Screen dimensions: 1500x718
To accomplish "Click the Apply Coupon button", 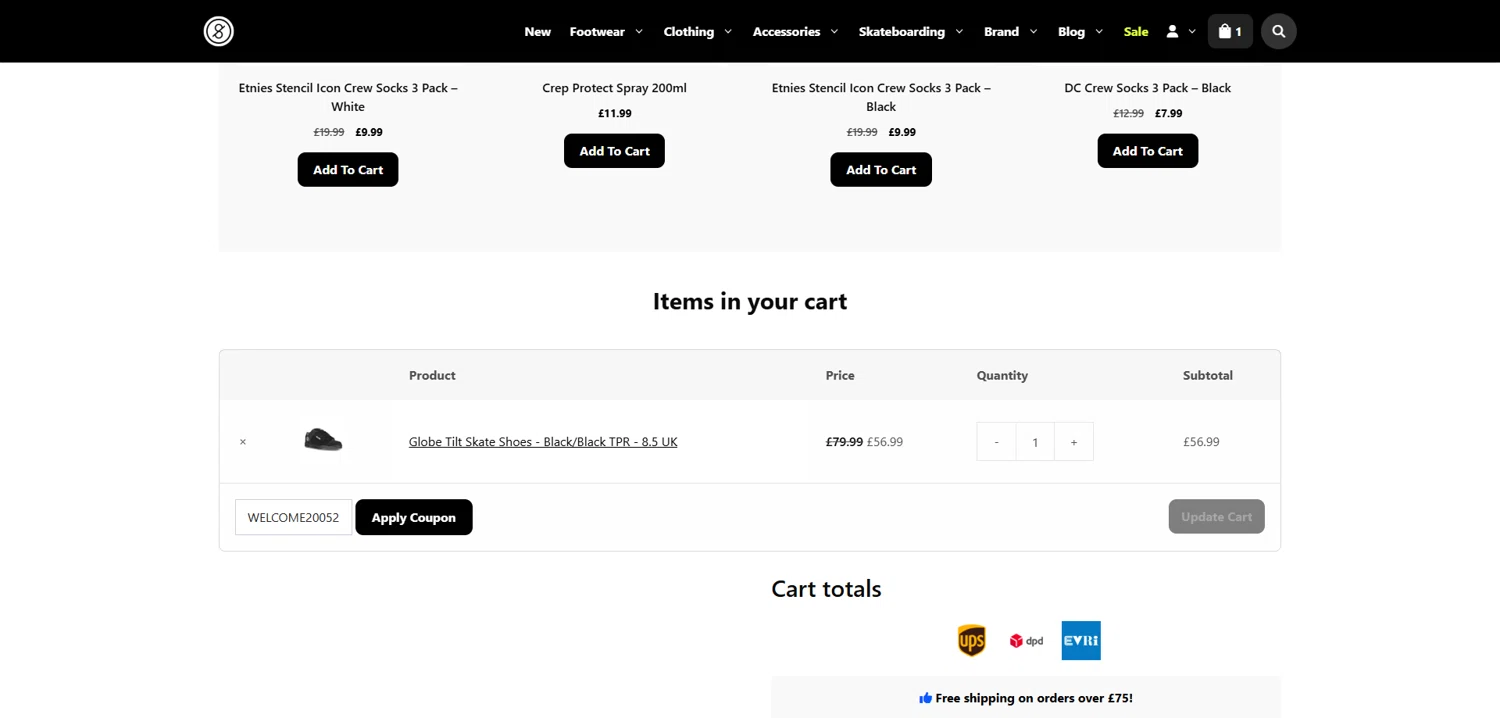I will coord(414,517).
